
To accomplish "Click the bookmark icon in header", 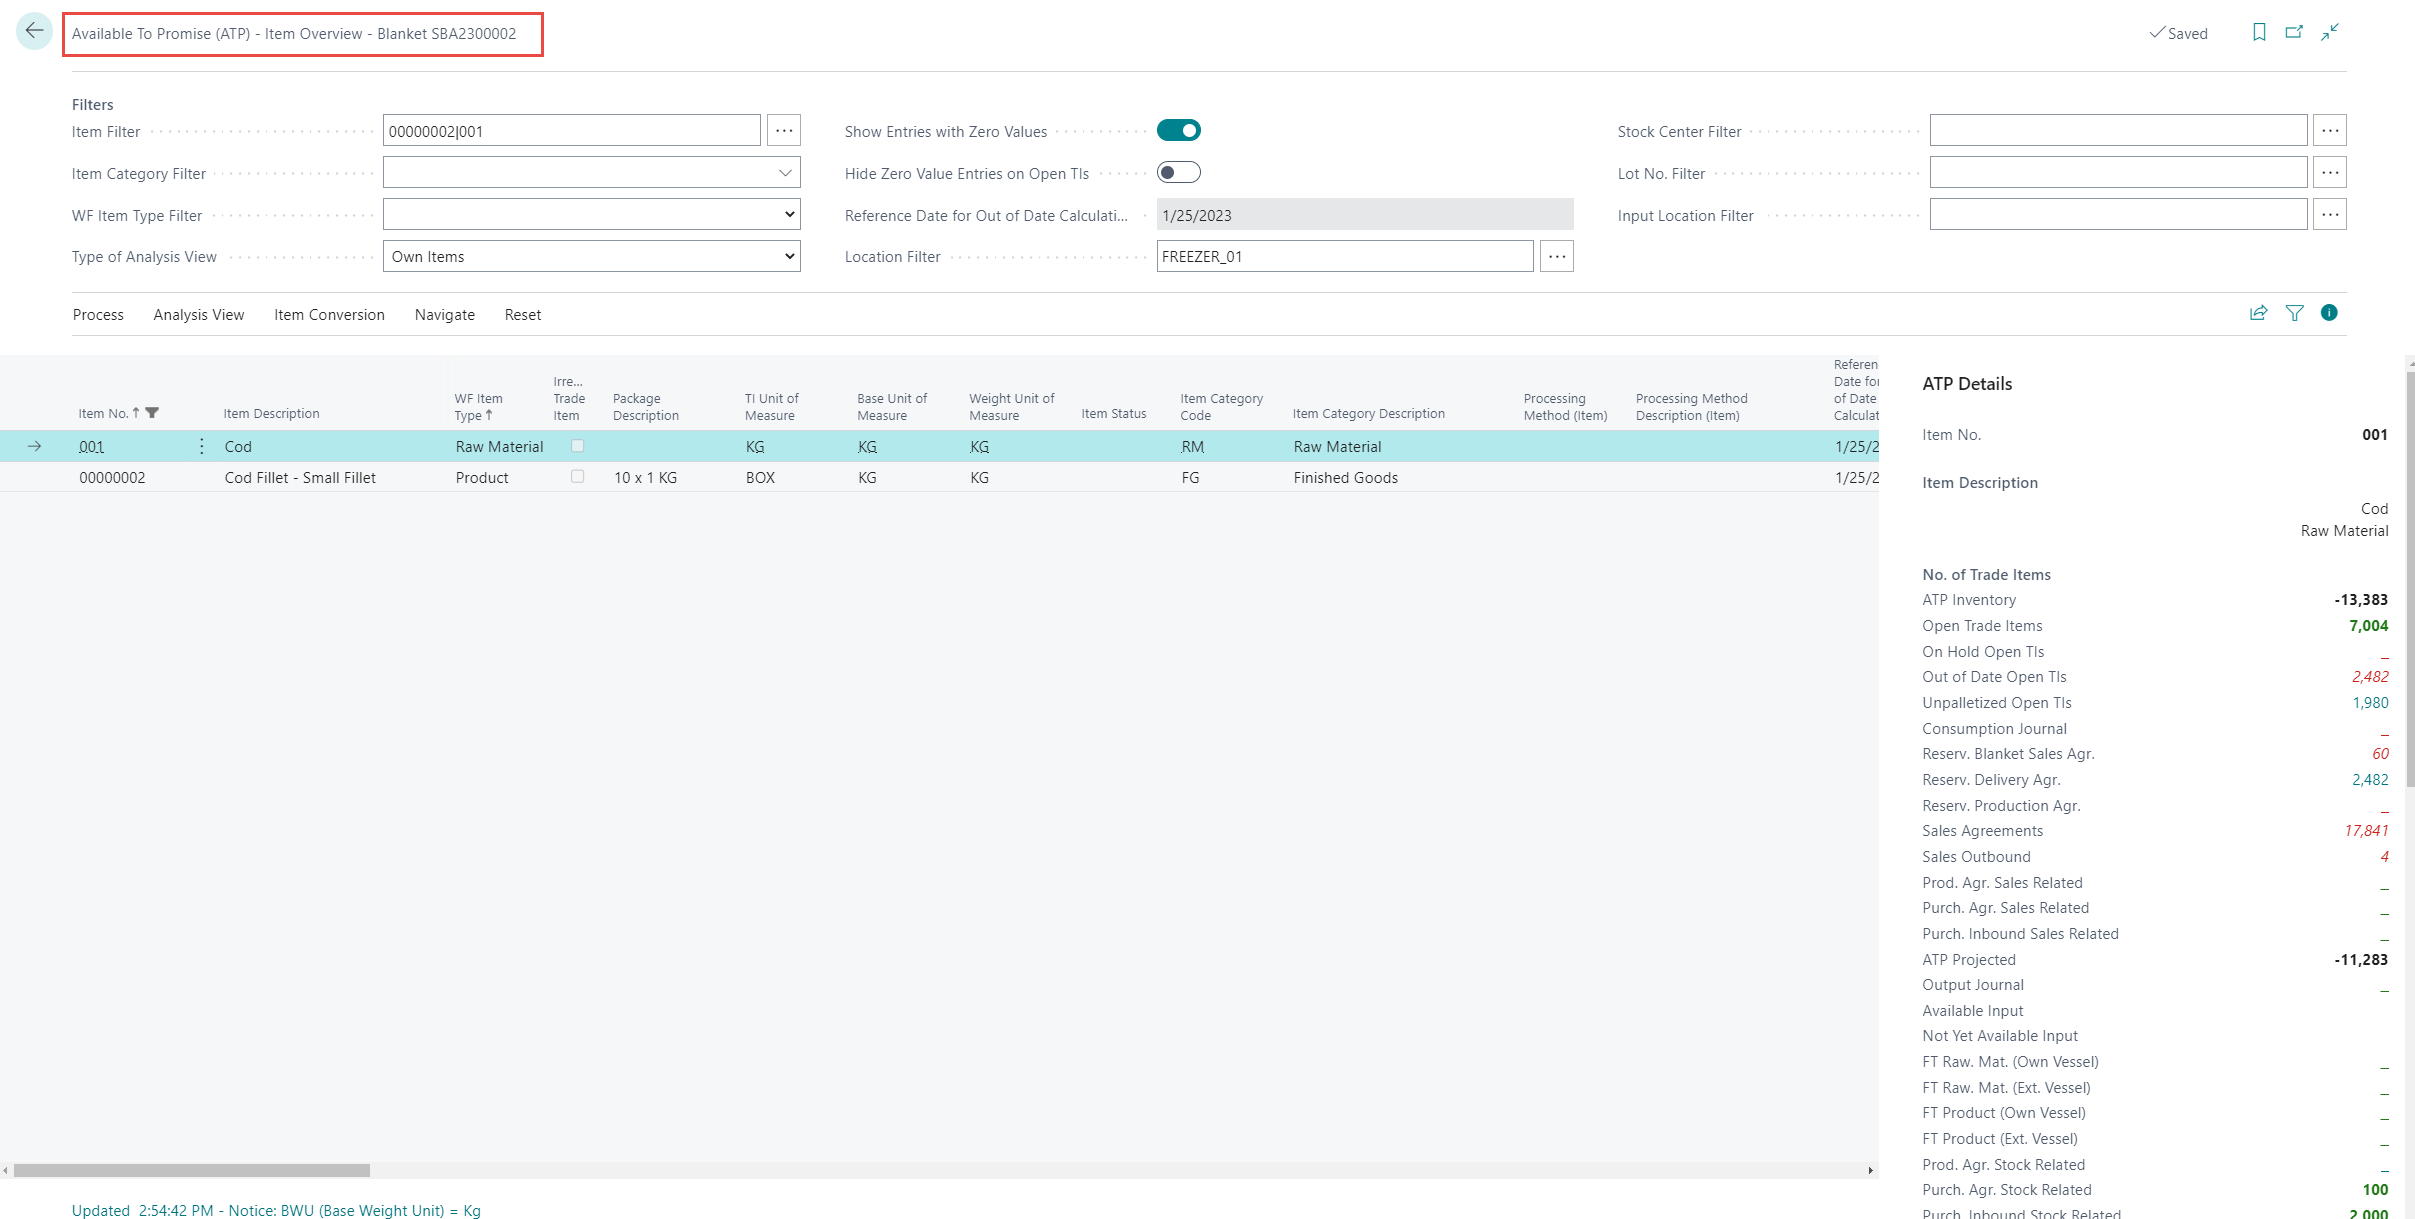I will tap(2258, 32).
